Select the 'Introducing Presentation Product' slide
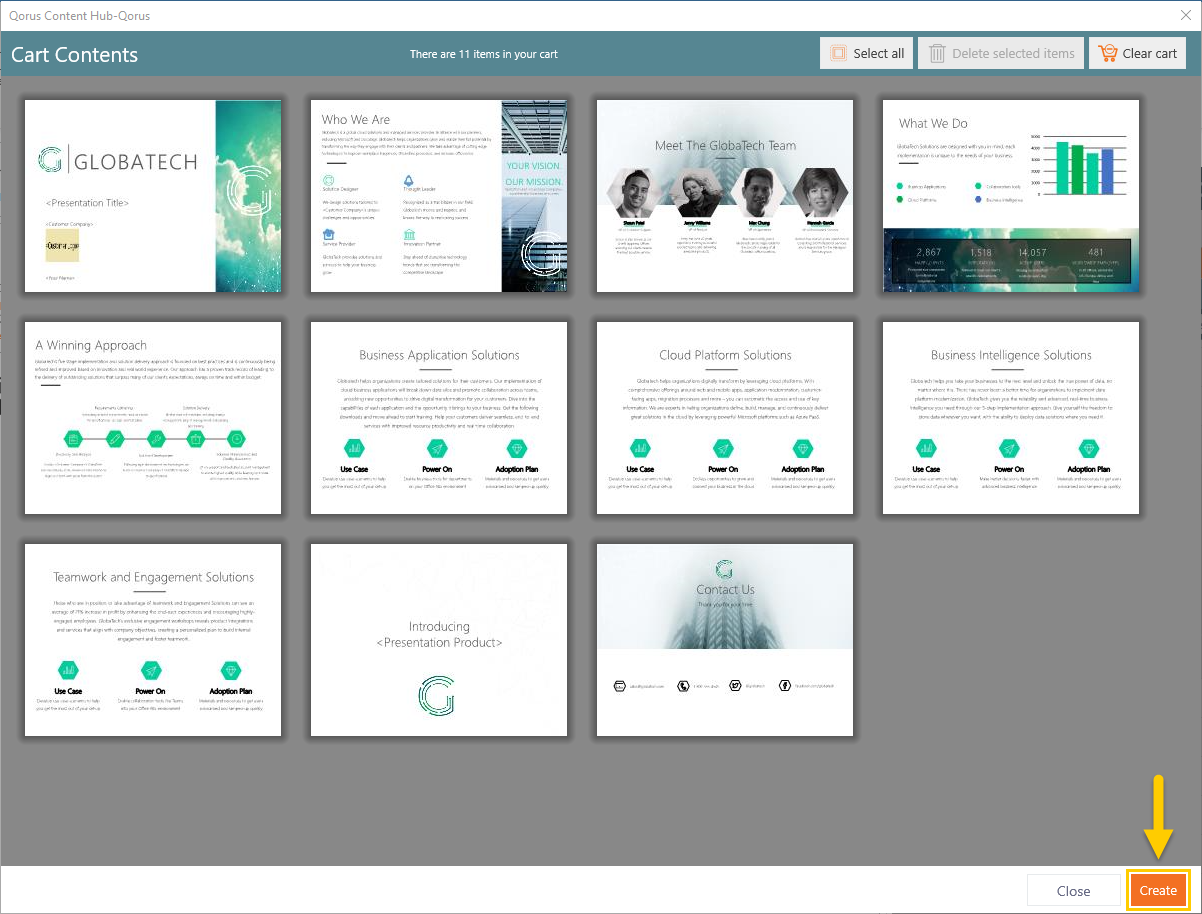1202x914 pixels. click(438, 640)
